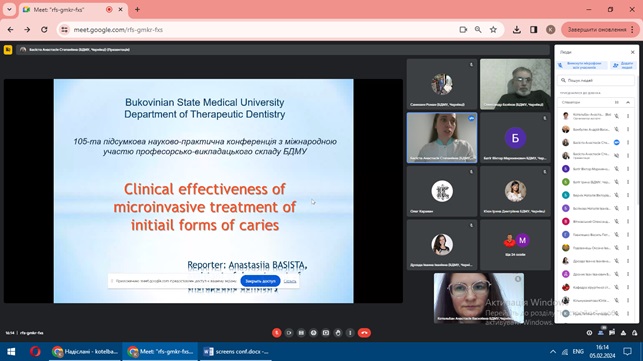Click the Hide link in sharing banner
The image size is (643, 361).
click(290, 281)
